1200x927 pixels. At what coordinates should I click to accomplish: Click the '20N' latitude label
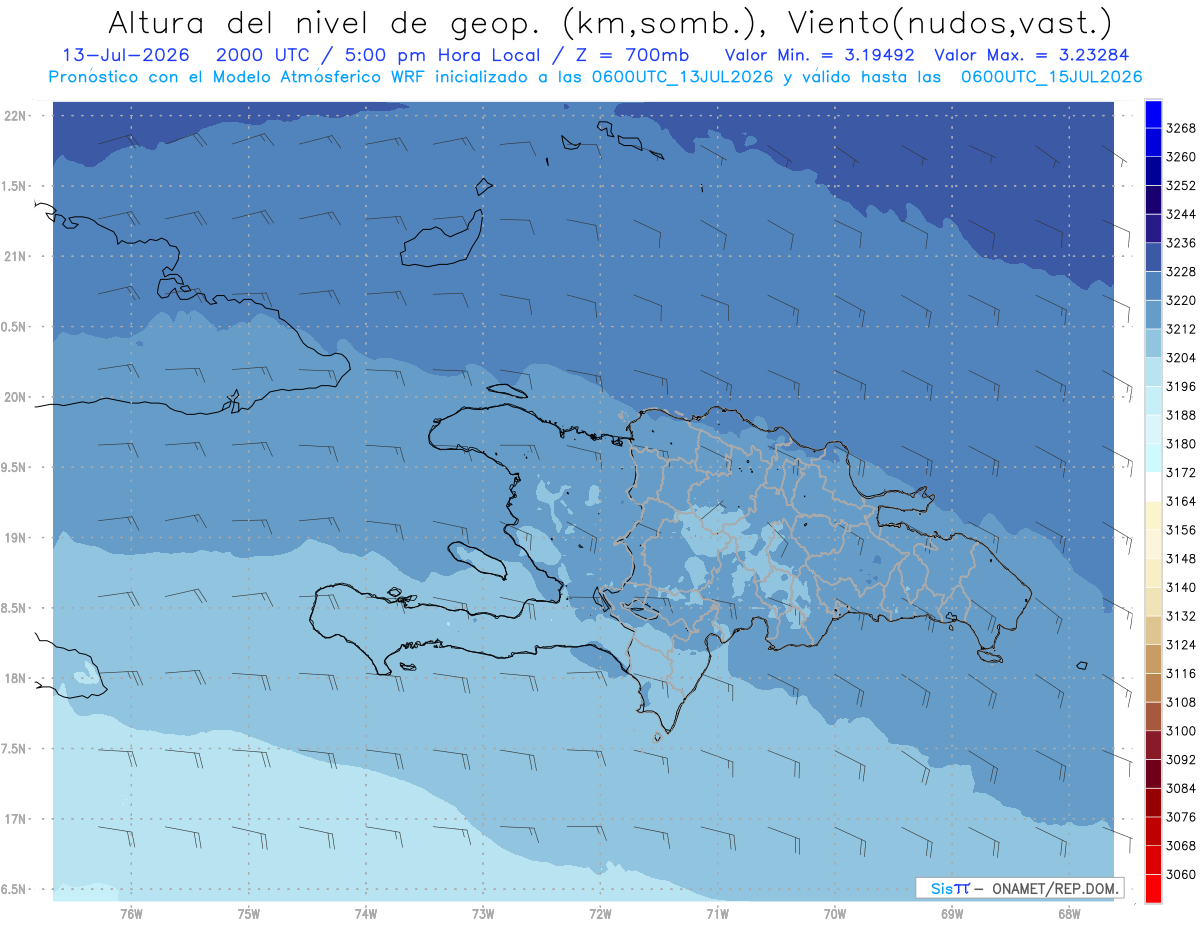16,397
